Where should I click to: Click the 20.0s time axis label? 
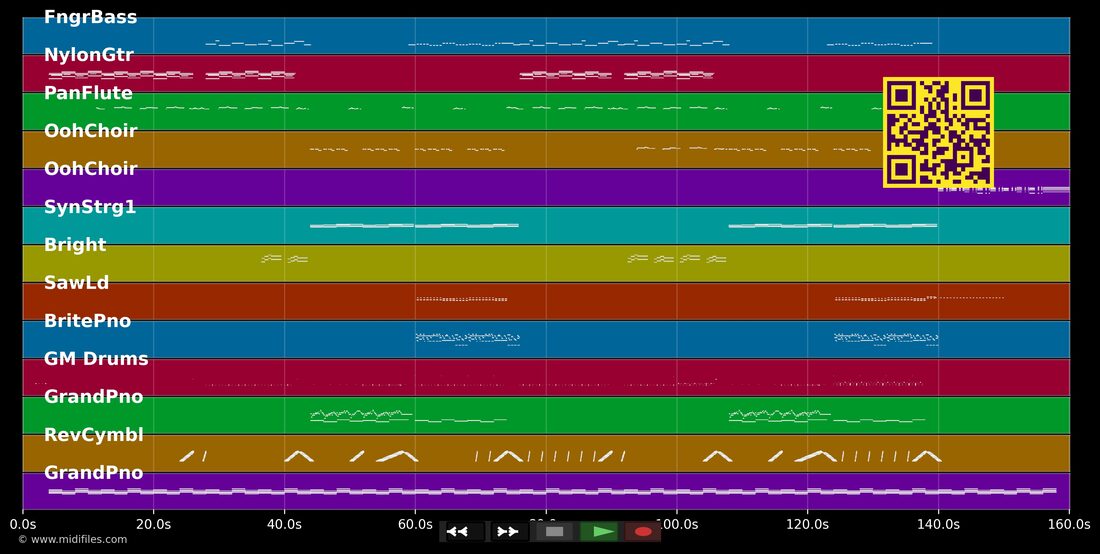pos(154,525)
